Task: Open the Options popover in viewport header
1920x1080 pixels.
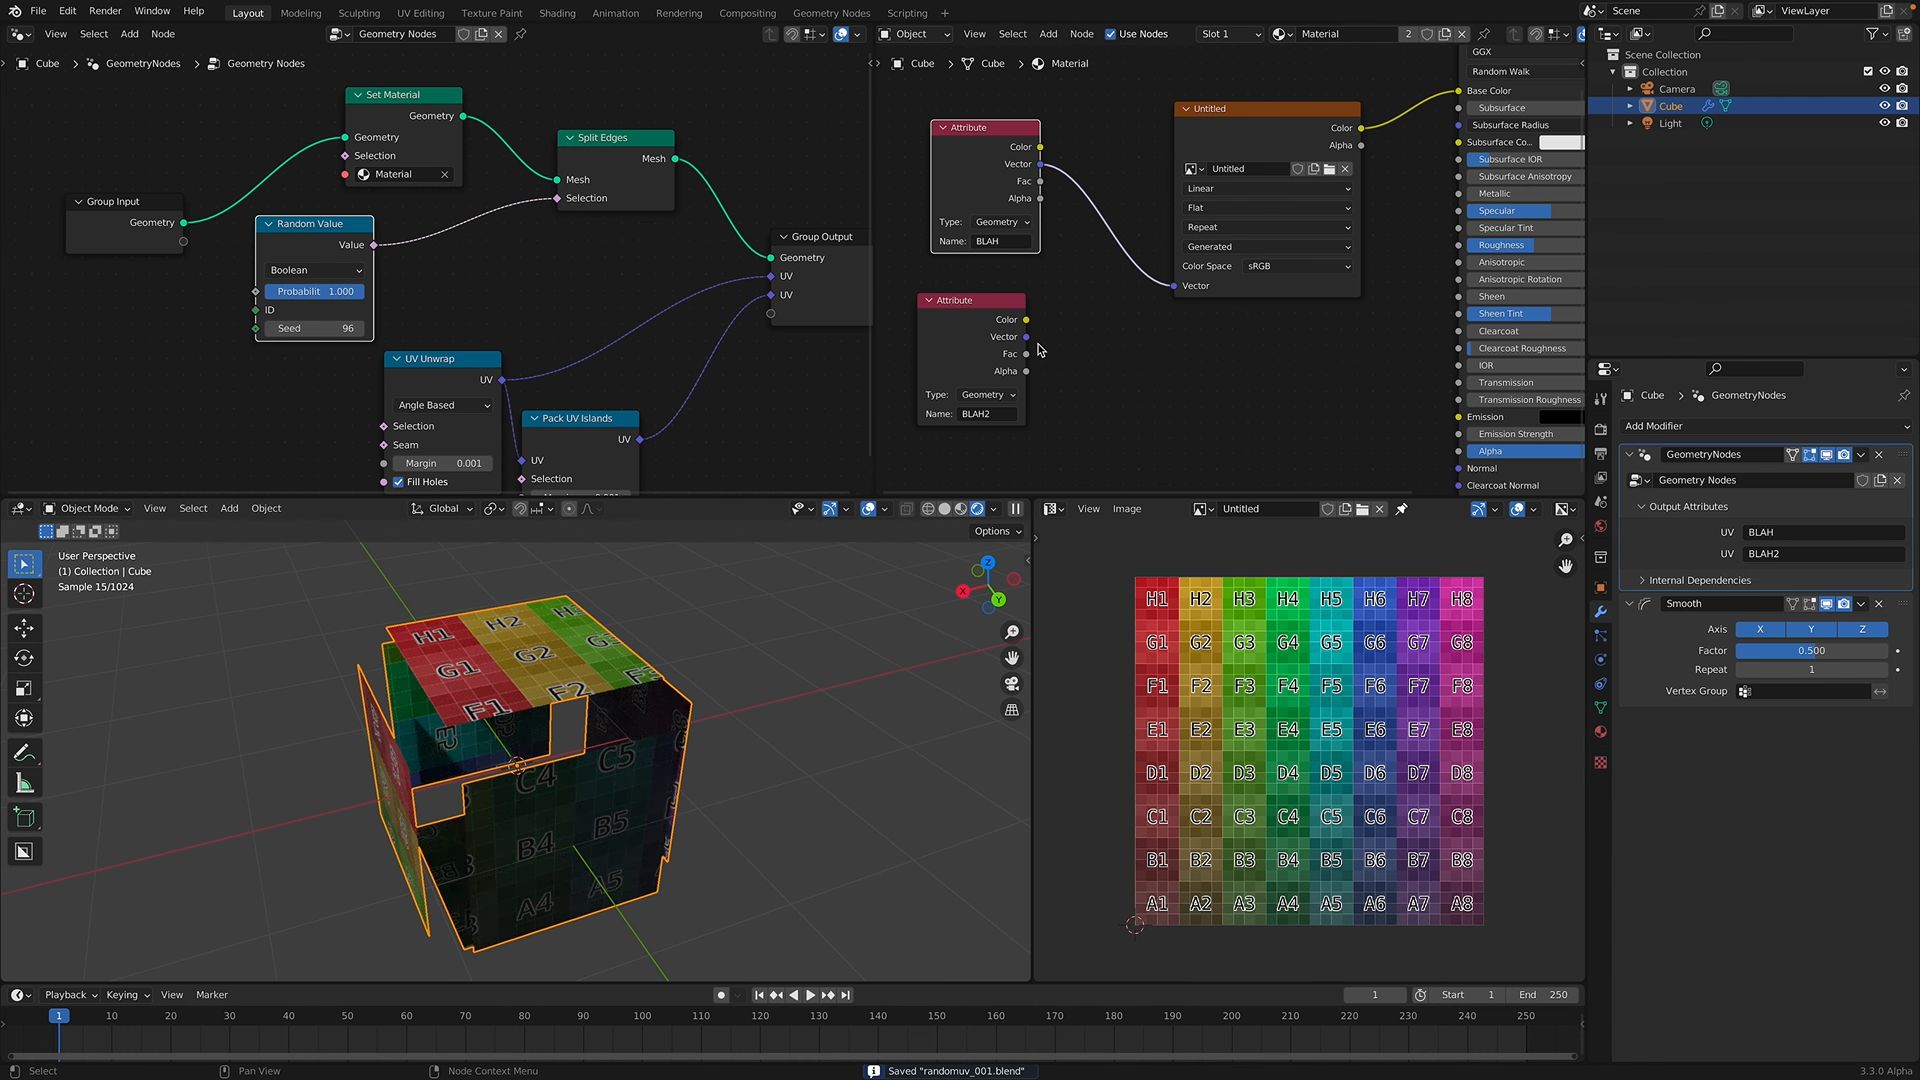Action: 995,531
